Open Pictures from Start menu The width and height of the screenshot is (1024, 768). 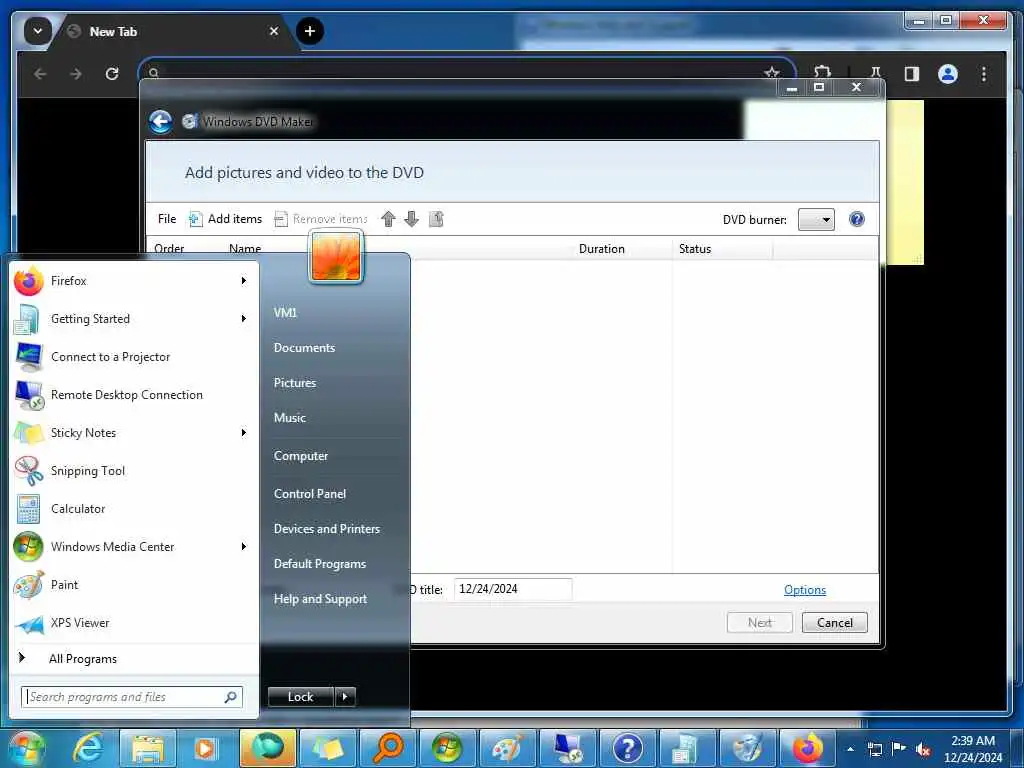coord(295,383)
